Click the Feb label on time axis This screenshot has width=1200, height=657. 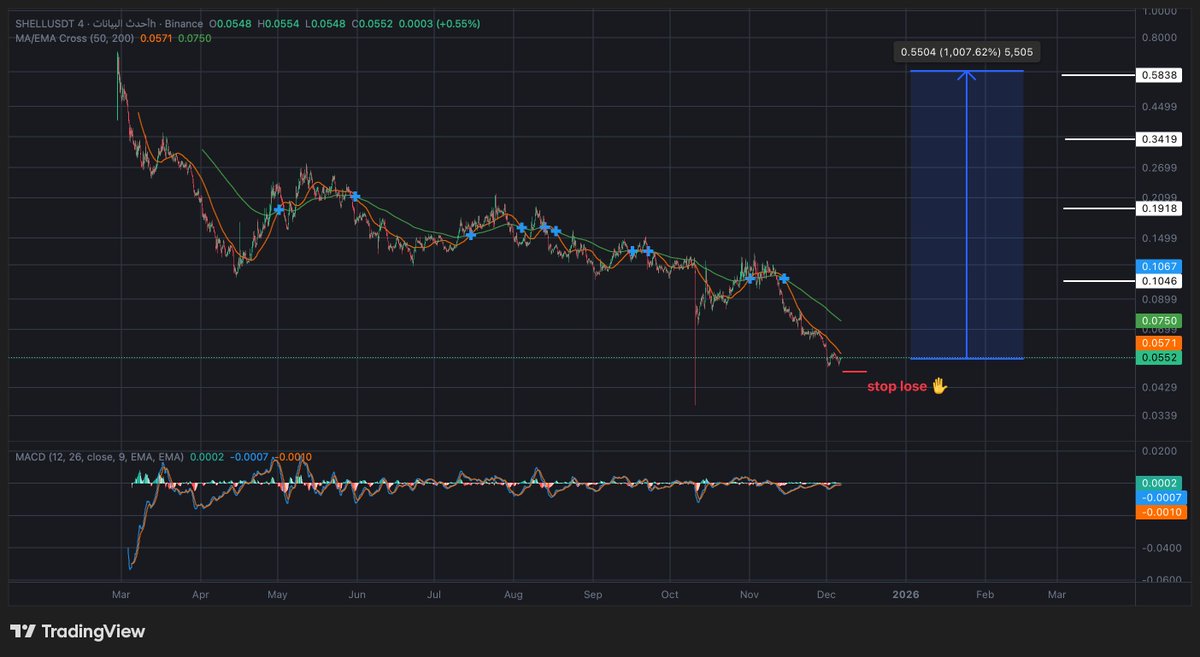pyautogui.click(x=985, y=593)
